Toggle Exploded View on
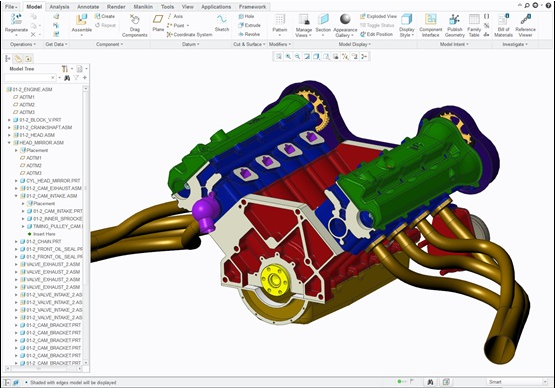Screen dimensions: 559x389 pos(378,16)
